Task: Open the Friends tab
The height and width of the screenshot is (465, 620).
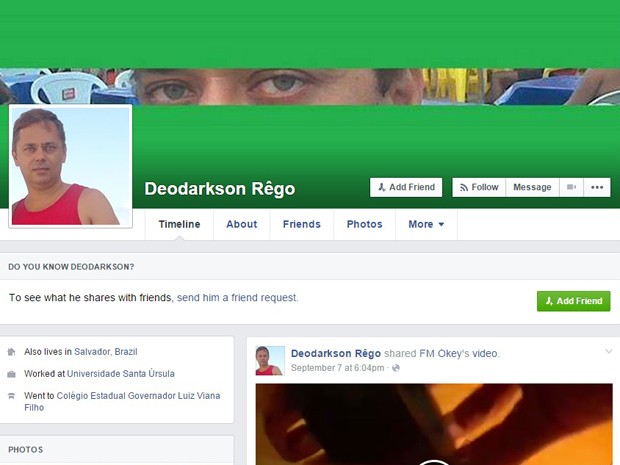Action: tap(302, 224)
